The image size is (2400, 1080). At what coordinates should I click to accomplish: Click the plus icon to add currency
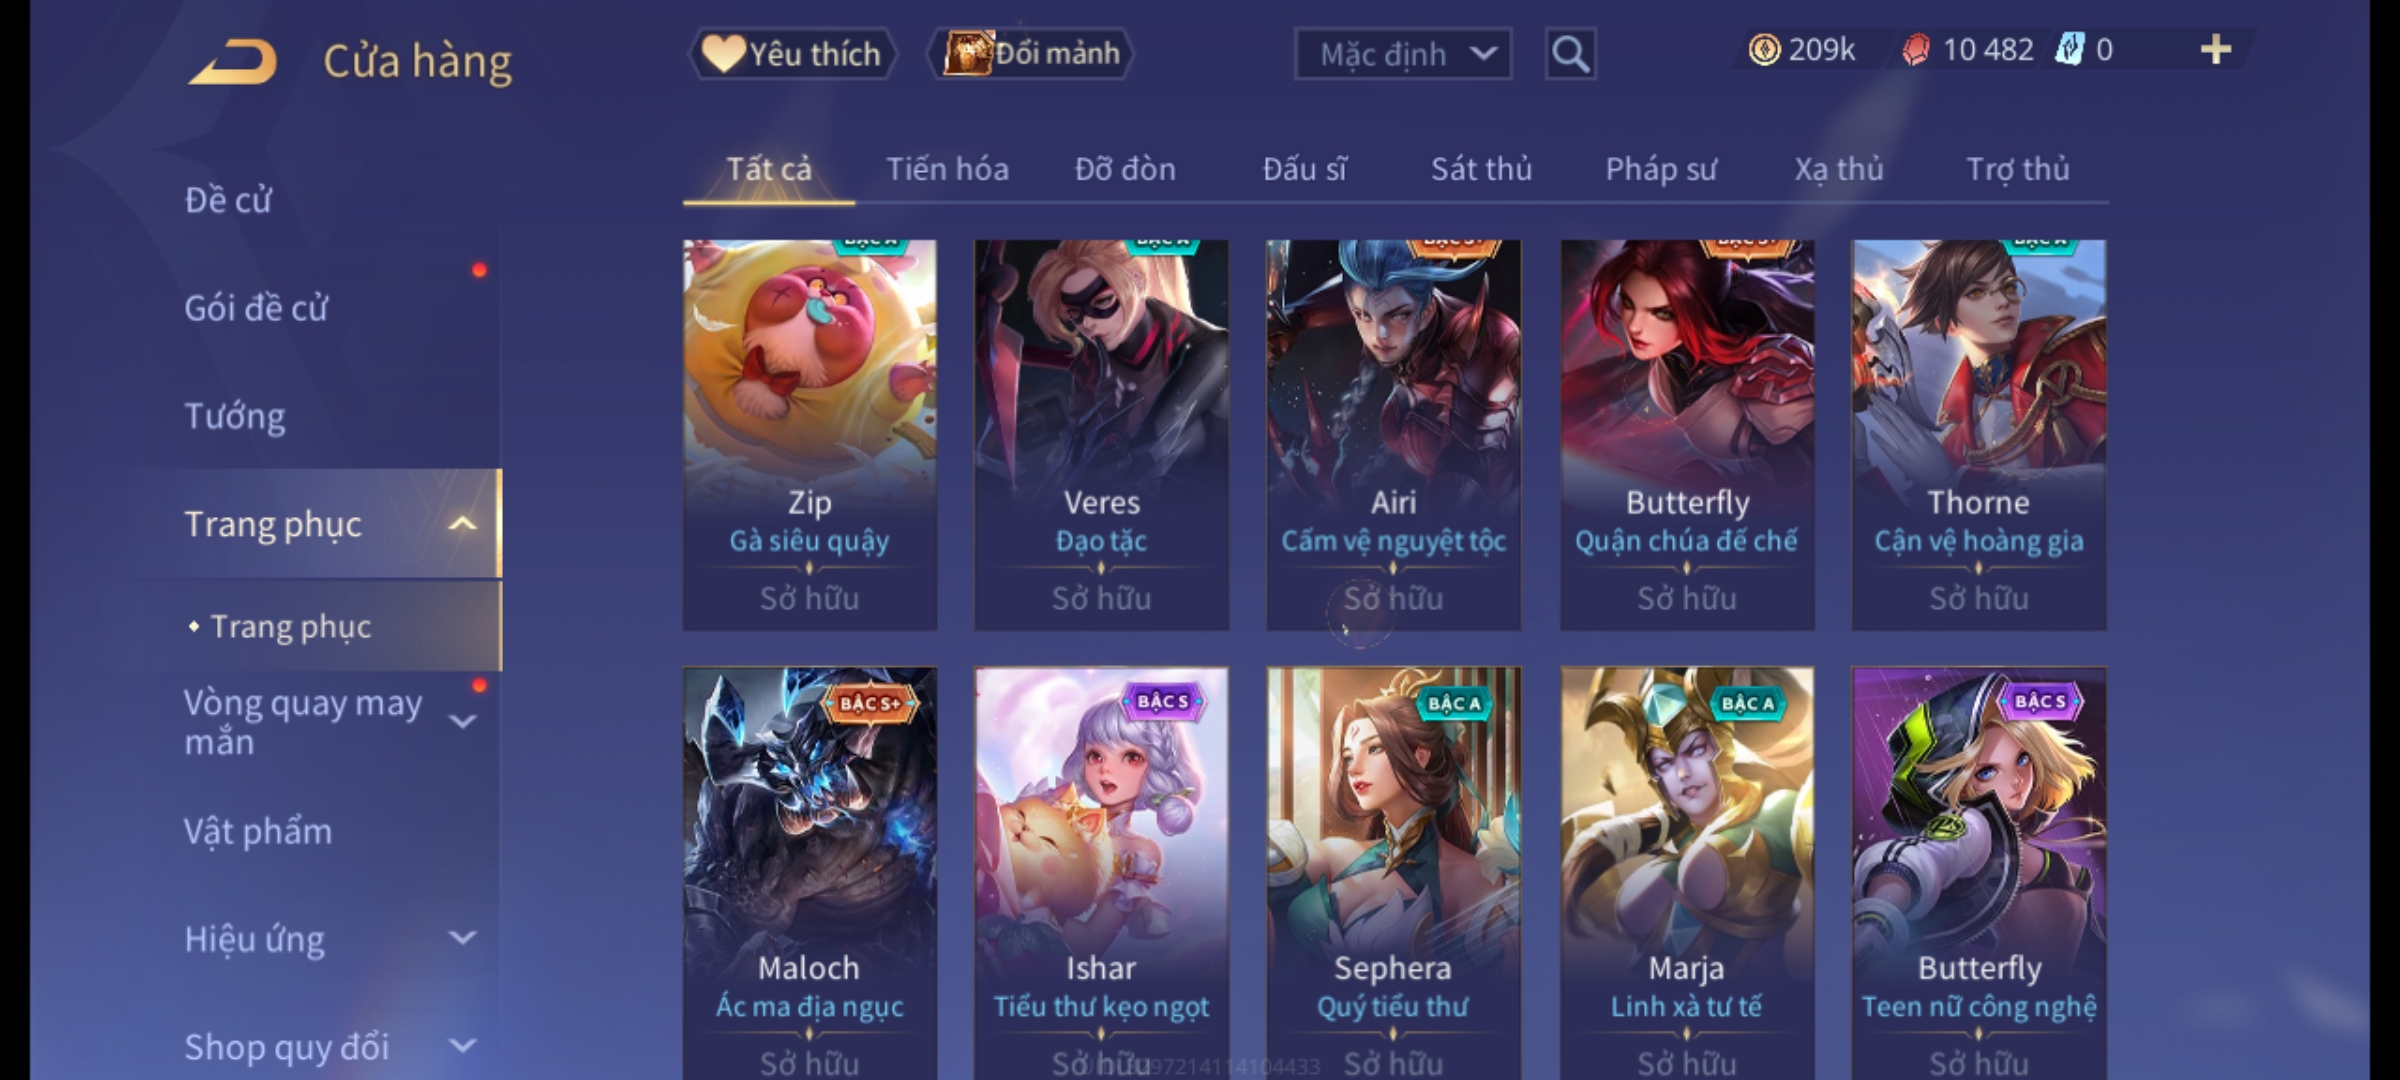point(2216,50)
